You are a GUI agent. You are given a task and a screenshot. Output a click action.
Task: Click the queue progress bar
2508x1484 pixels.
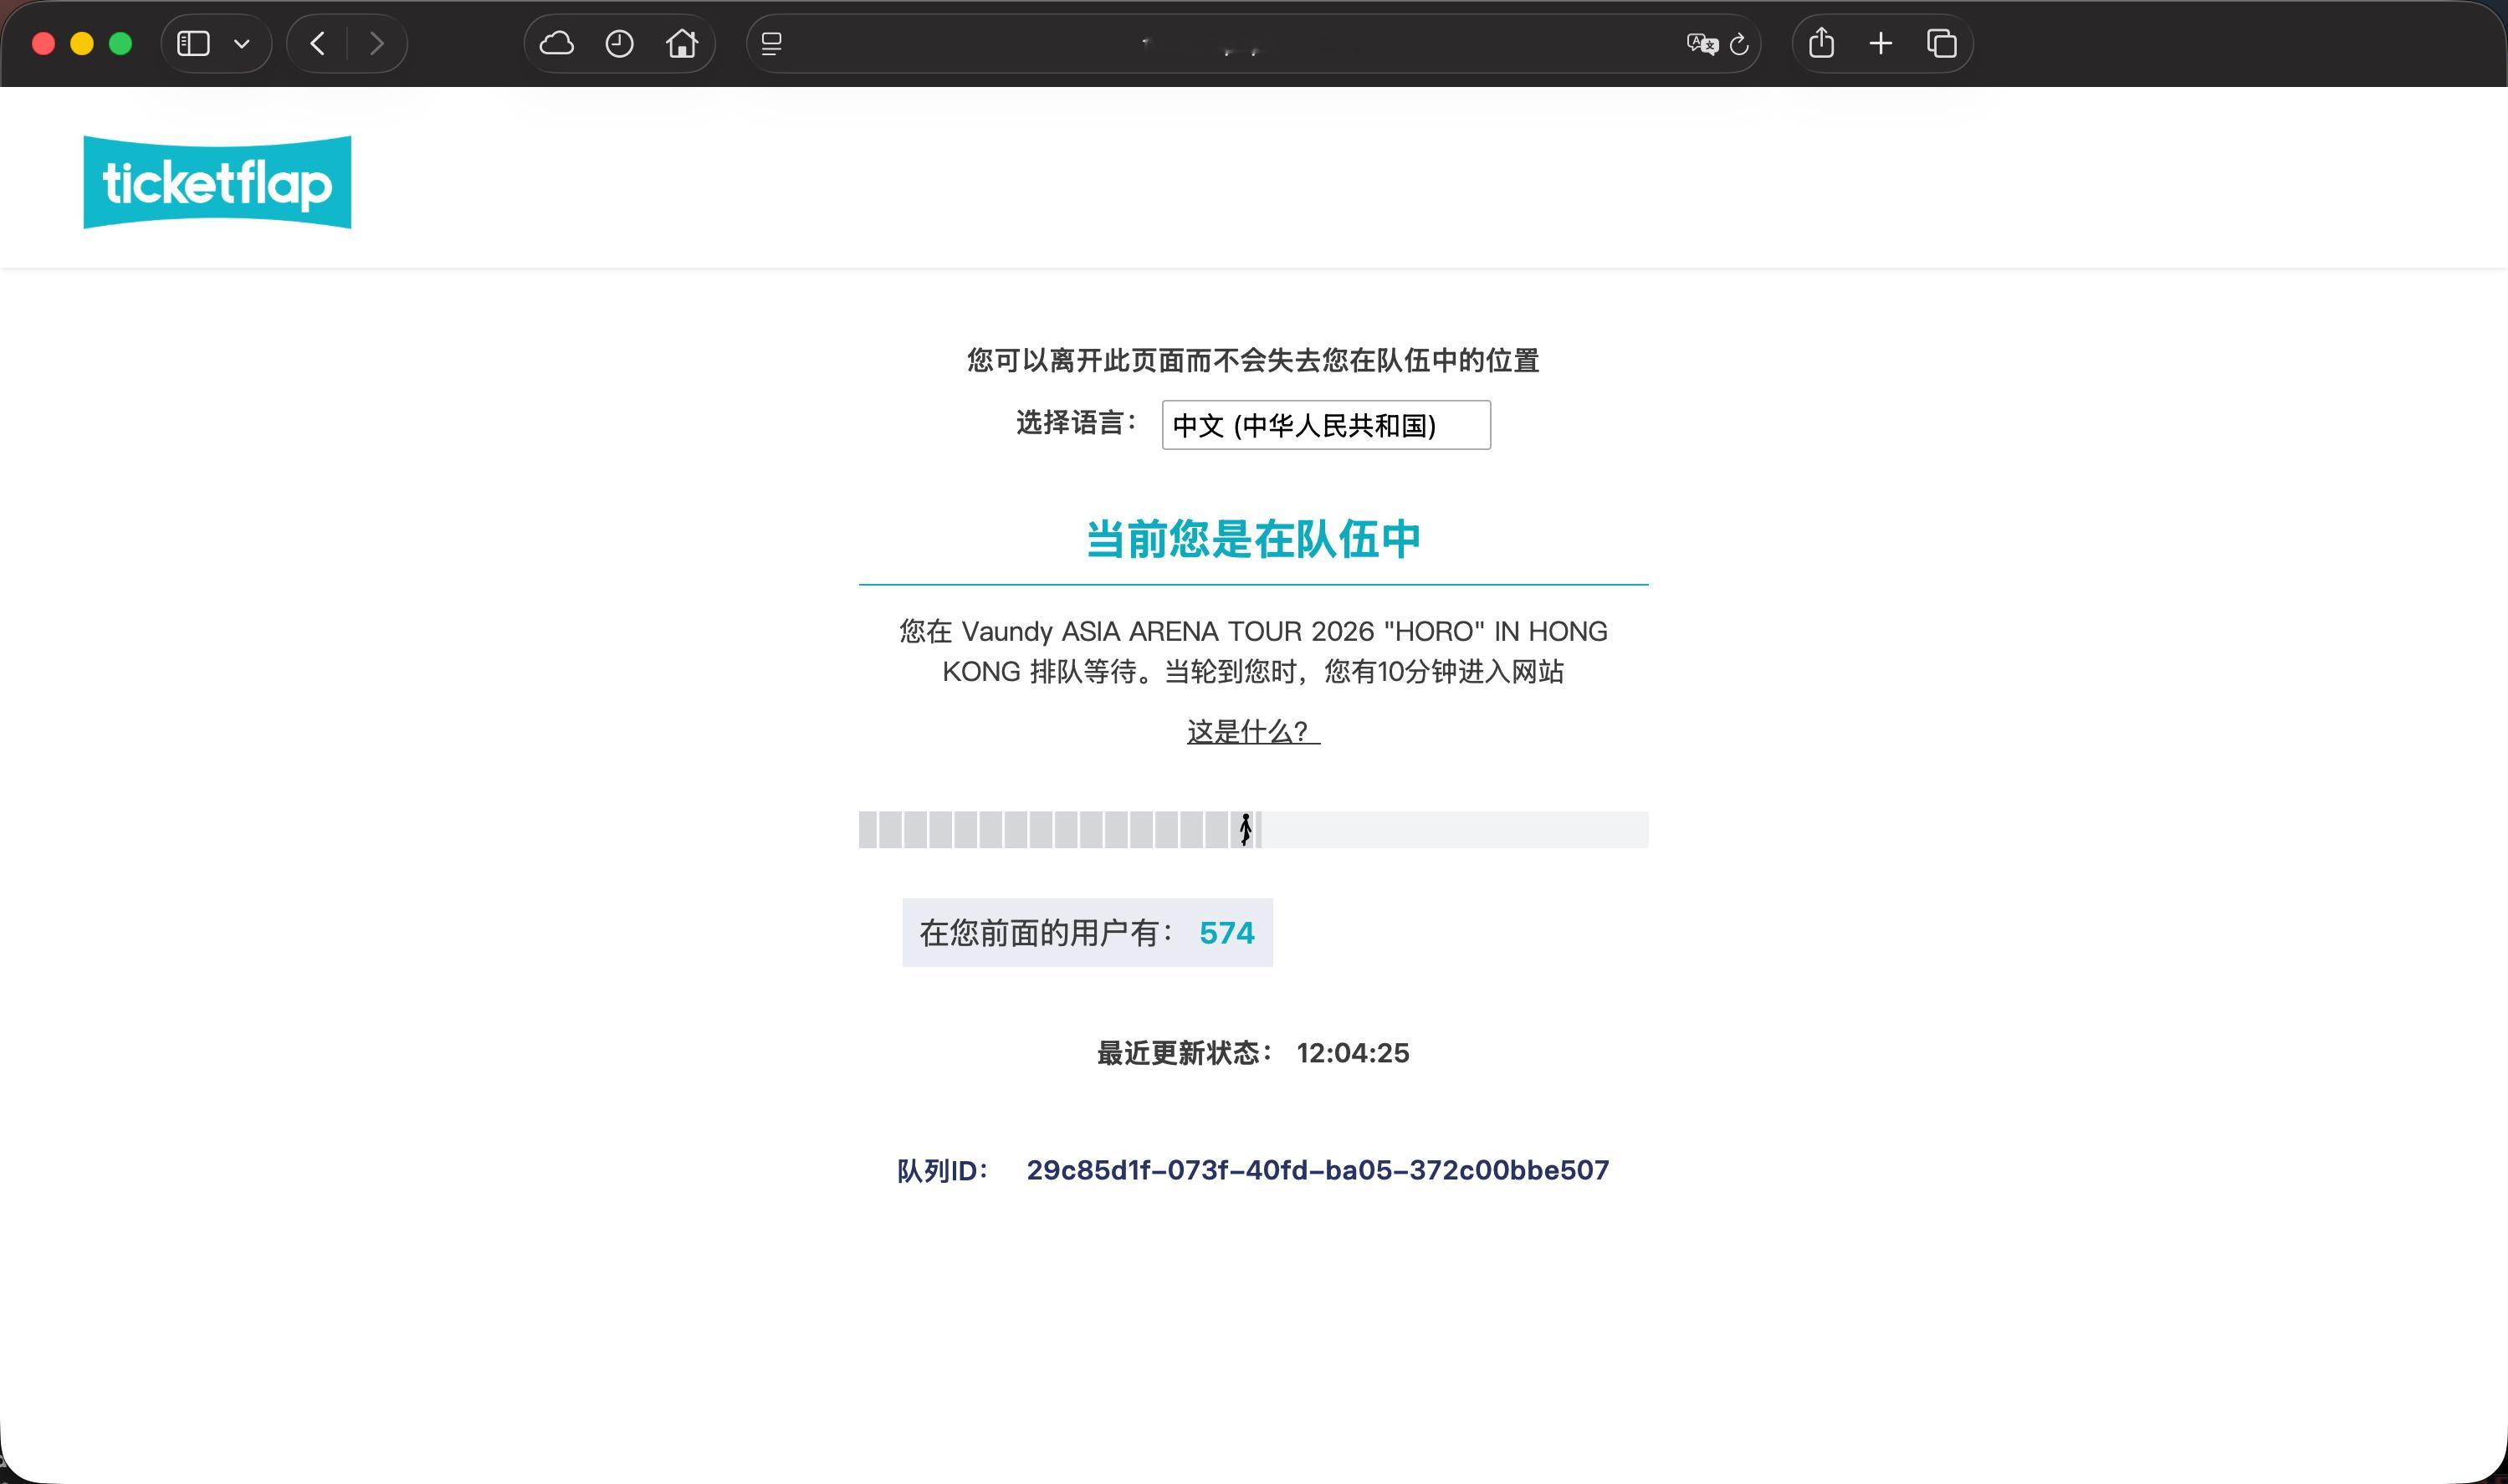[1253, 830]
